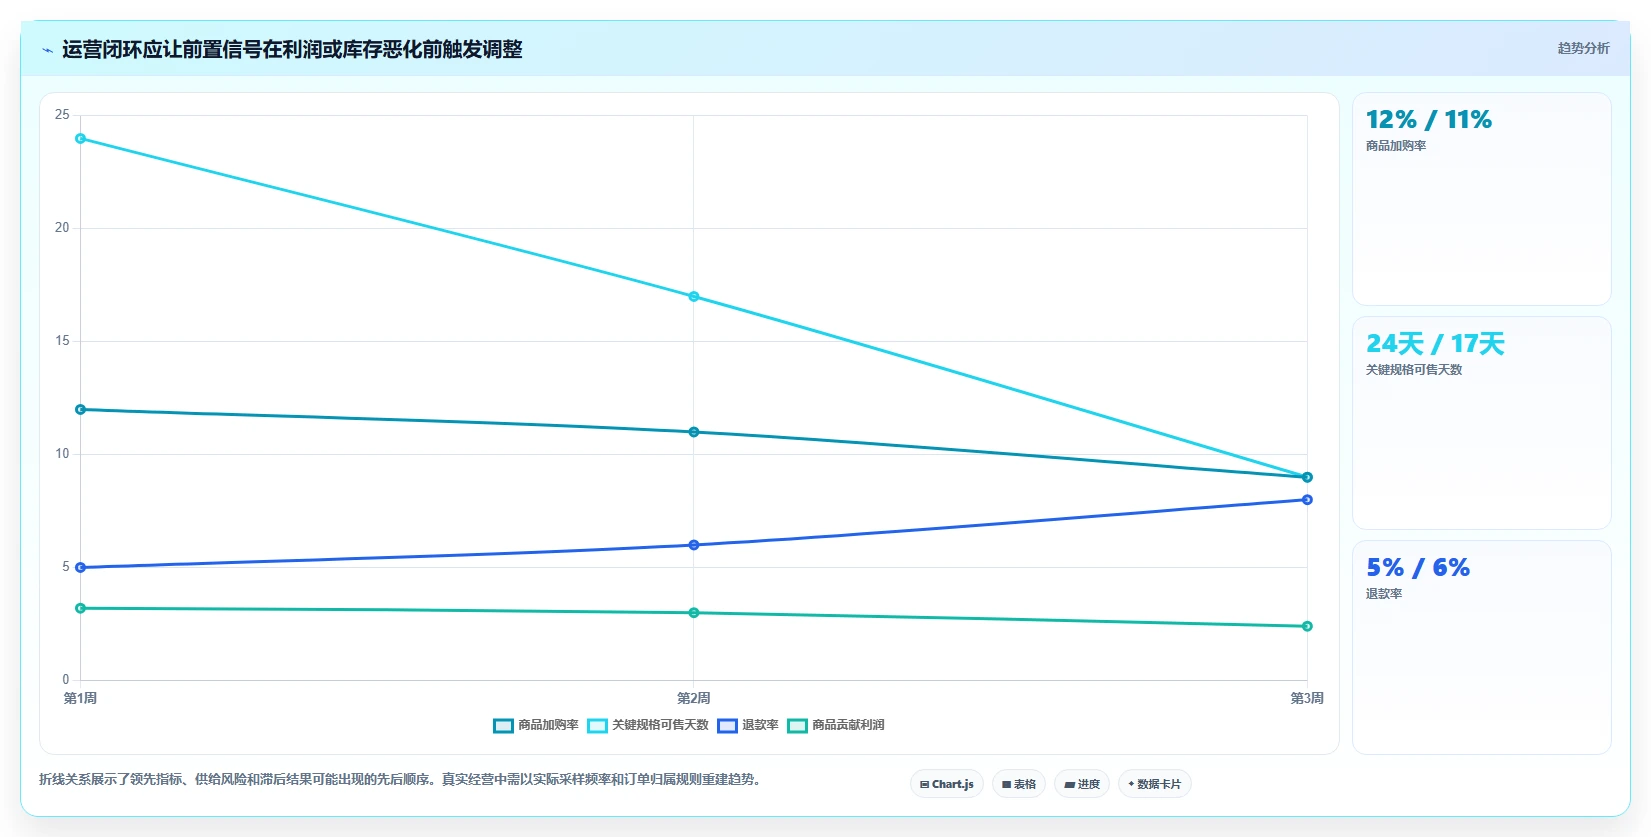Click 商品加购率 data point at 第2周
The height and width of the screenshot is (837, 1651).
tap(694, 432)
